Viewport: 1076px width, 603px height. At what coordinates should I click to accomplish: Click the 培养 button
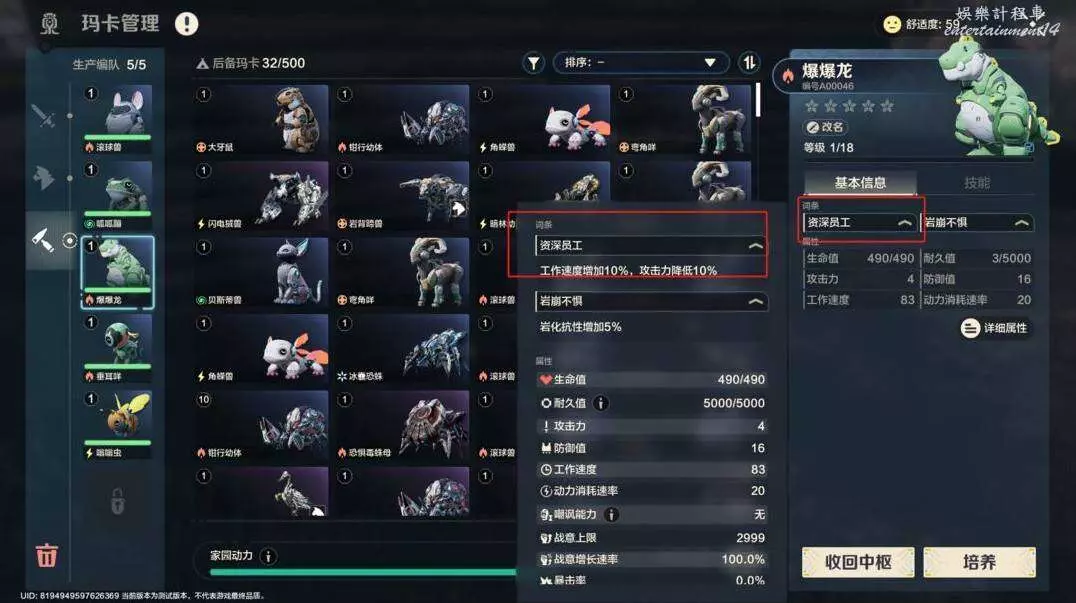coord(979,563)
